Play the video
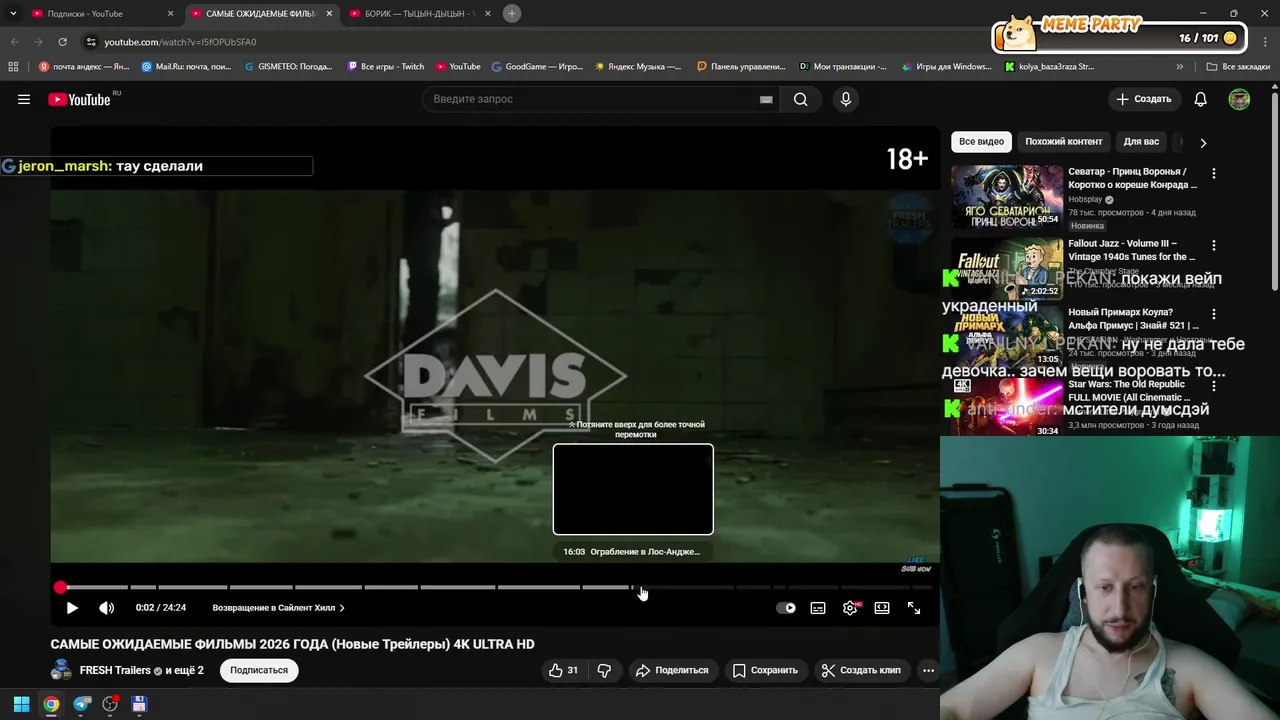Image resolution: width=1280 pixels, height=720 pixels. point(72,608)
